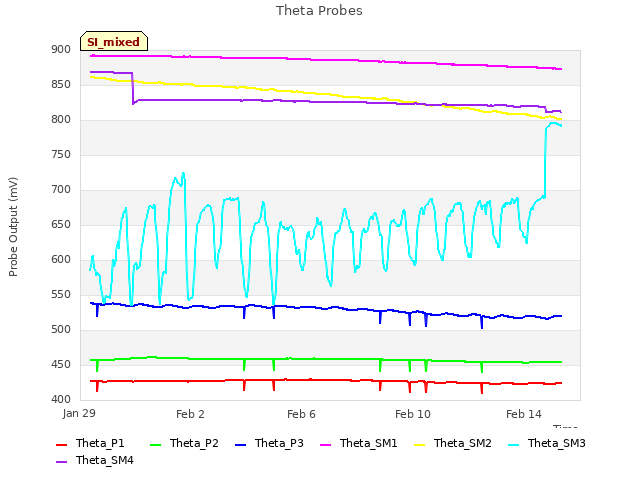Click the blue Theta_P3 legend swatch

(x=240, y=444)
